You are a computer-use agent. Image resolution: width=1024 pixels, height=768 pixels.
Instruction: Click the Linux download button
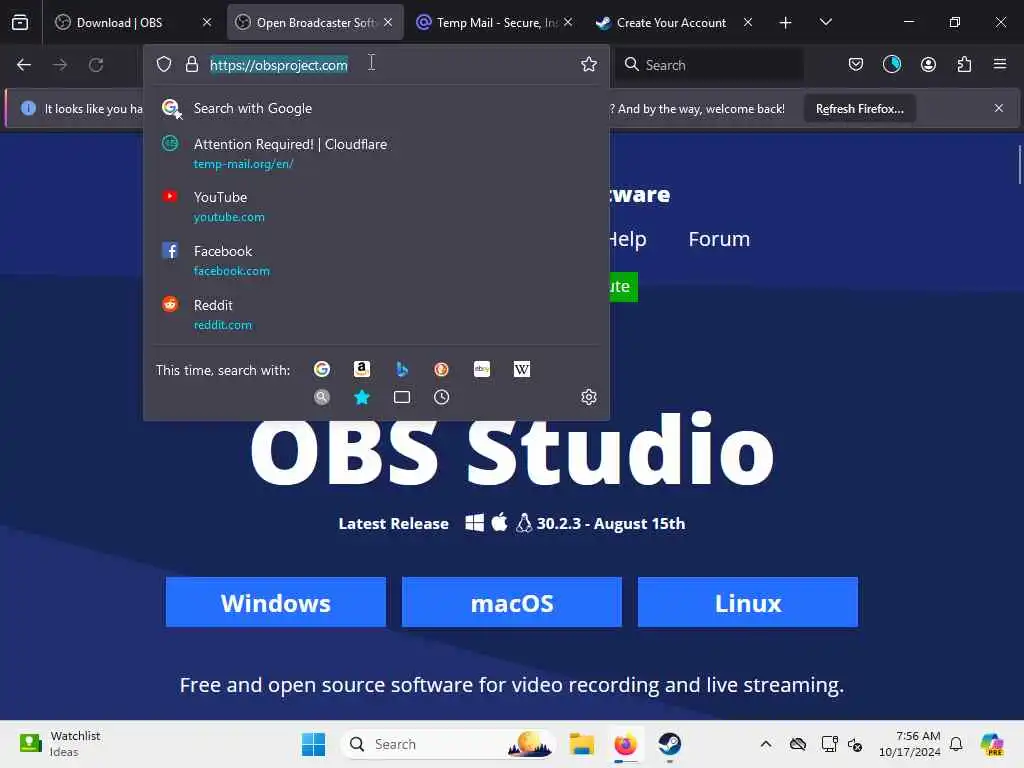(748, 602)
